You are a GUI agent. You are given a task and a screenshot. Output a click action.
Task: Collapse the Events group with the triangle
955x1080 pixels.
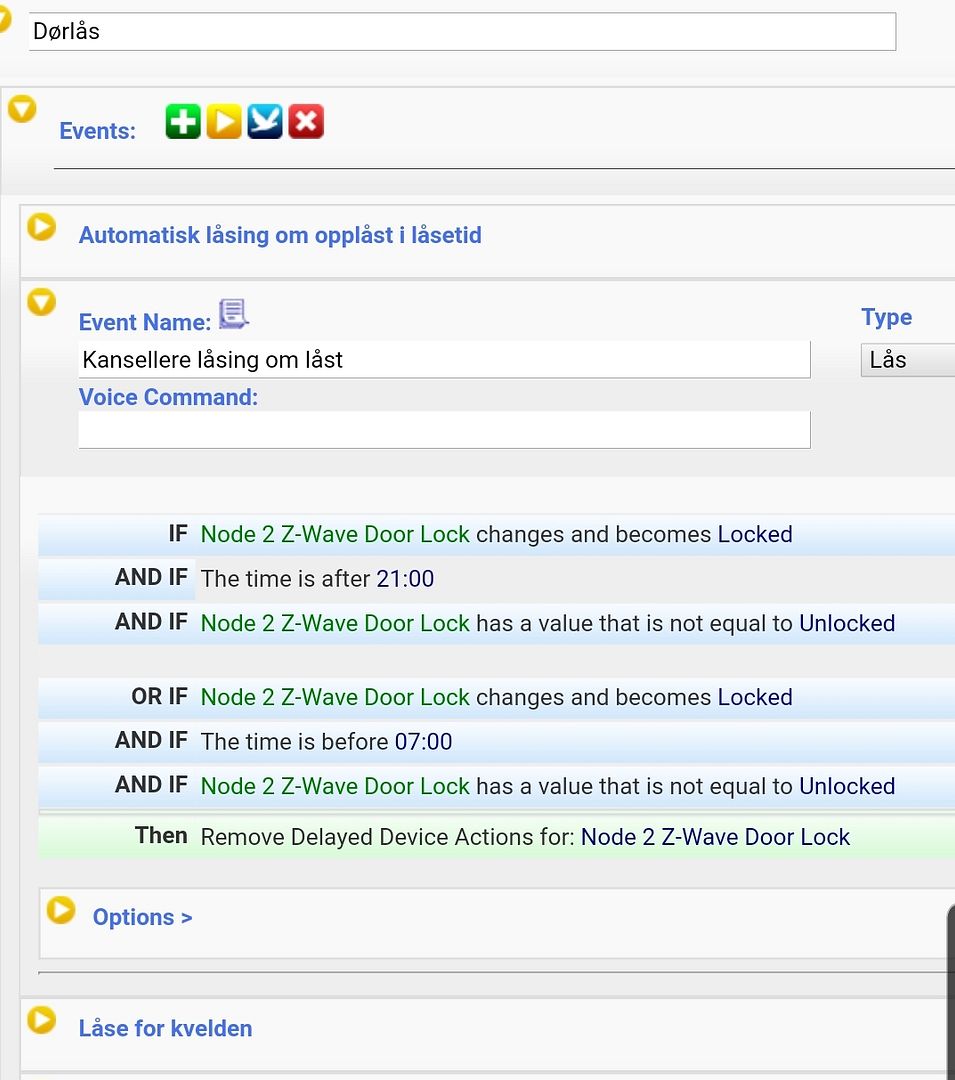point(22,108)
